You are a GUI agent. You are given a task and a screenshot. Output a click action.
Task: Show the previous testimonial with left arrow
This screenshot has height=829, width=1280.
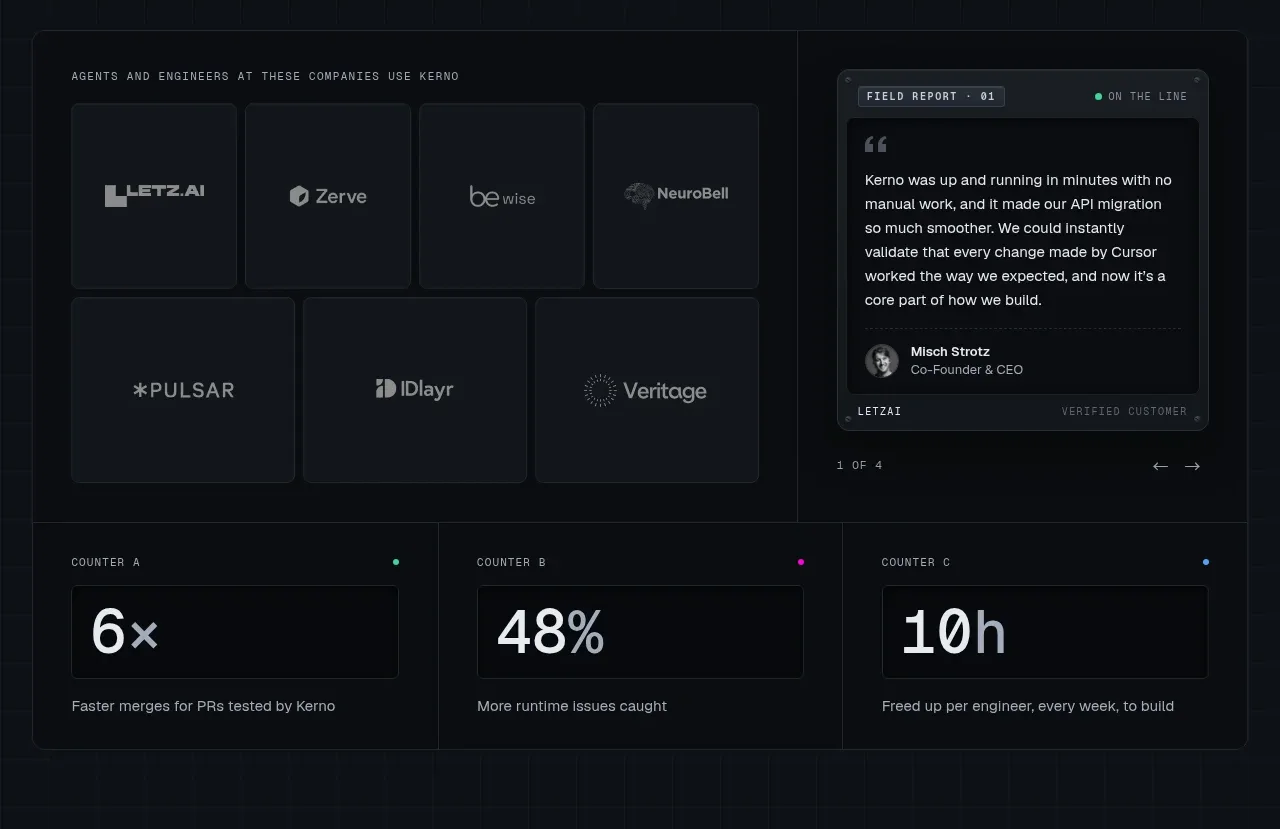point(1160,466)
